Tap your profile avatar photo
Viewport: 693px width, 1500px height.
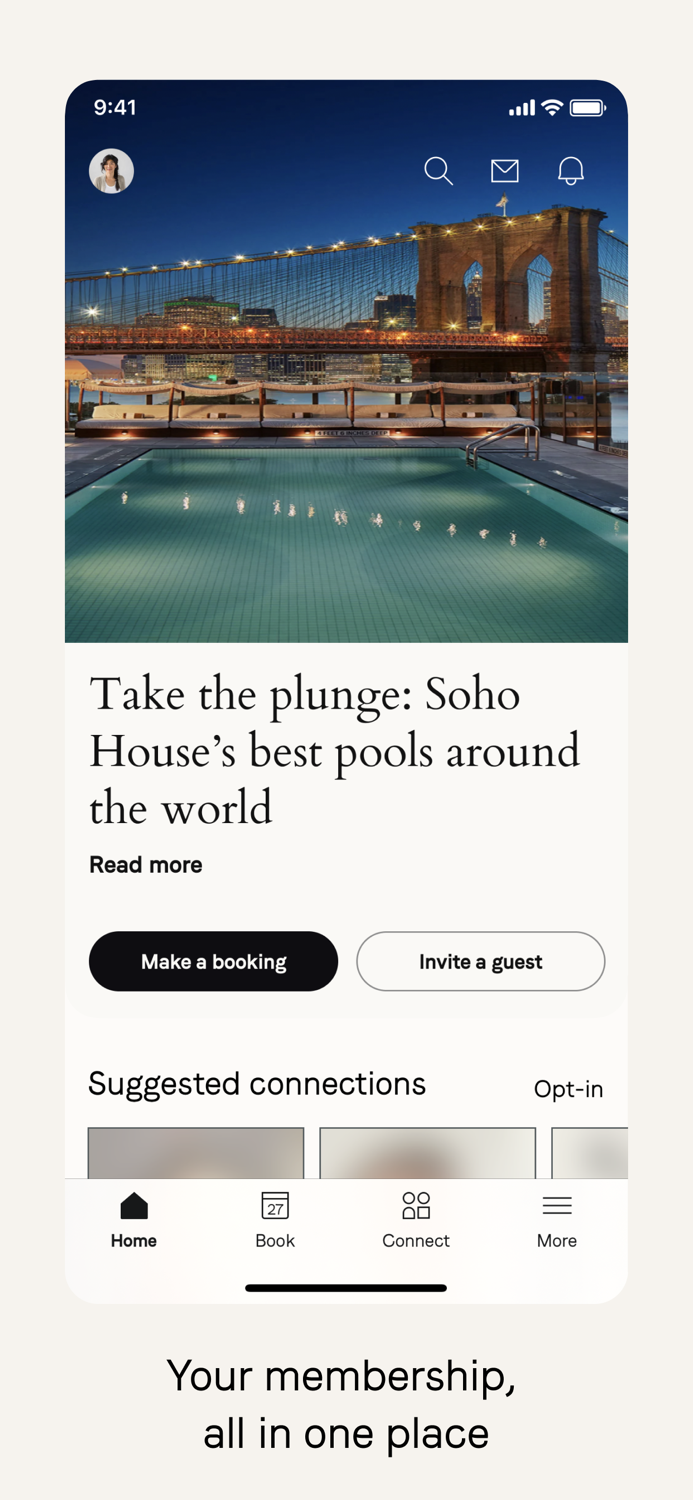[111, 171]
